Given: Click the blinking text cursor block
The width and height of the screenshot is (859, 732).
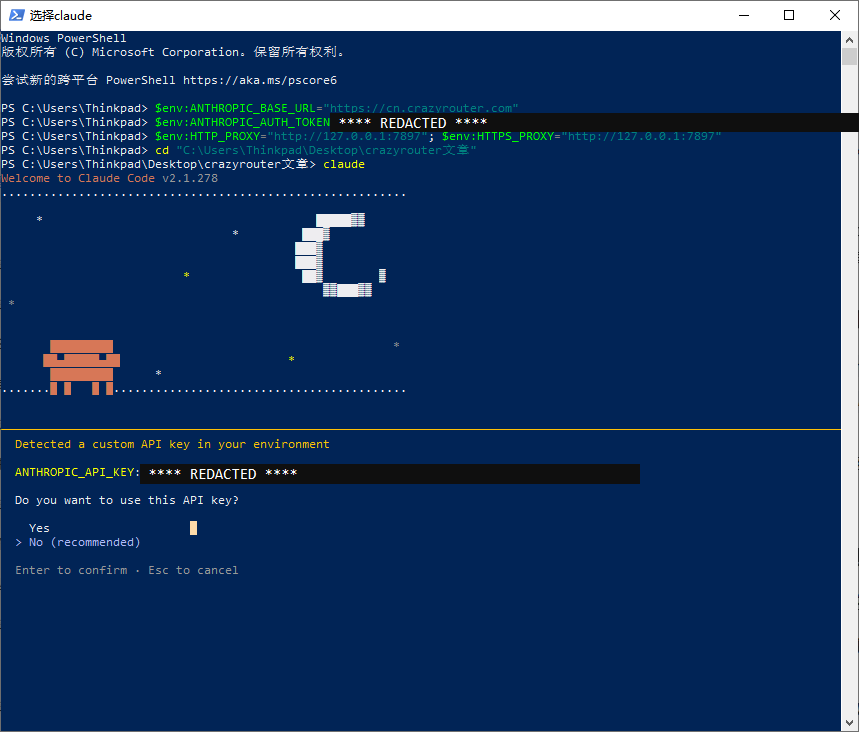Looking at the screenshot, I should pos(193,528).
